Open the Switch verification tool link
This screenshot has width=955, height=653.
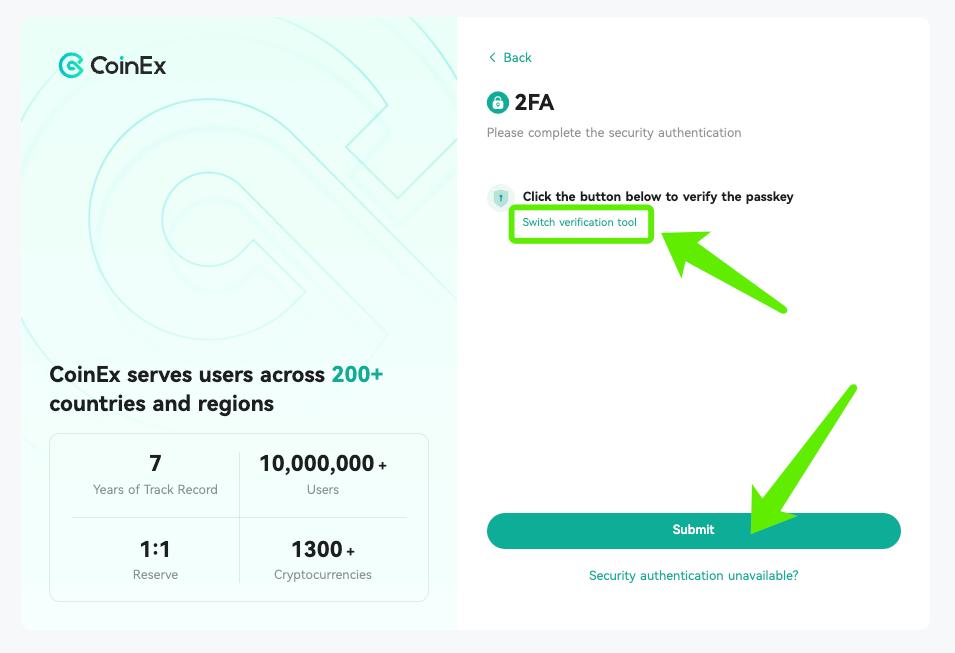579,222
